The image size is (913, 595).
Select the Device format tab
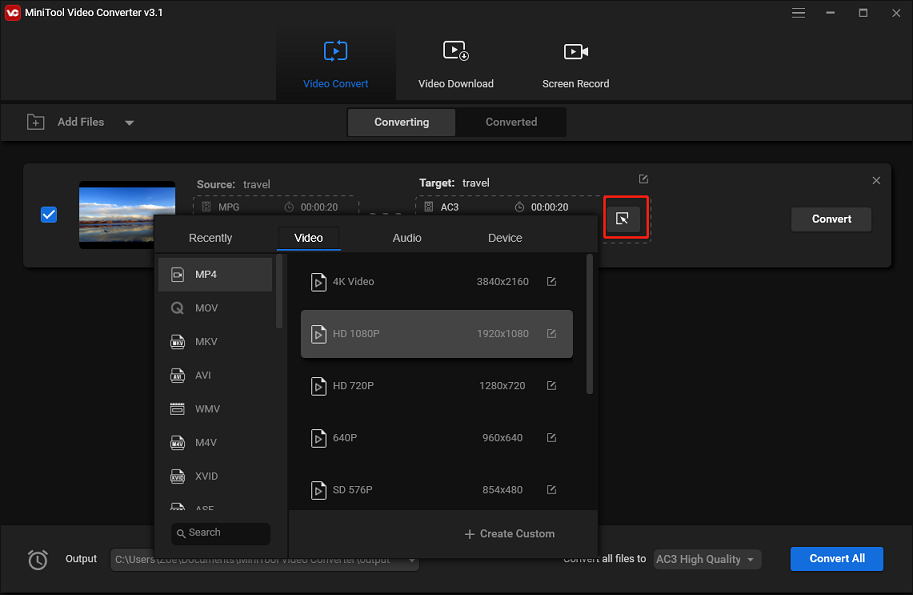tap(505, 238)
